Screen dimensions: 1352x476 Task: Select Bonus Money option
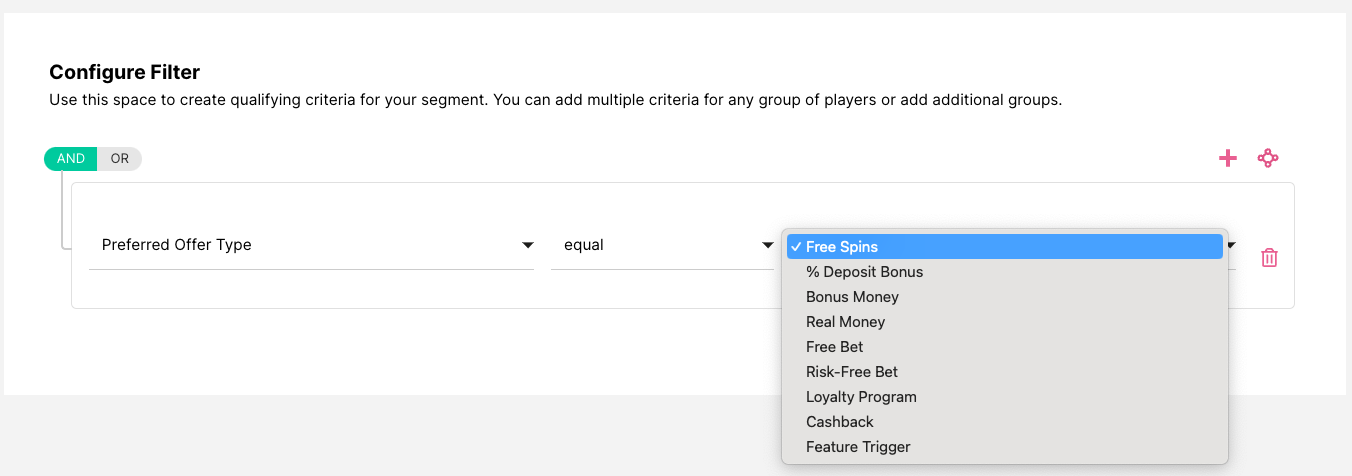pos(852,297)
